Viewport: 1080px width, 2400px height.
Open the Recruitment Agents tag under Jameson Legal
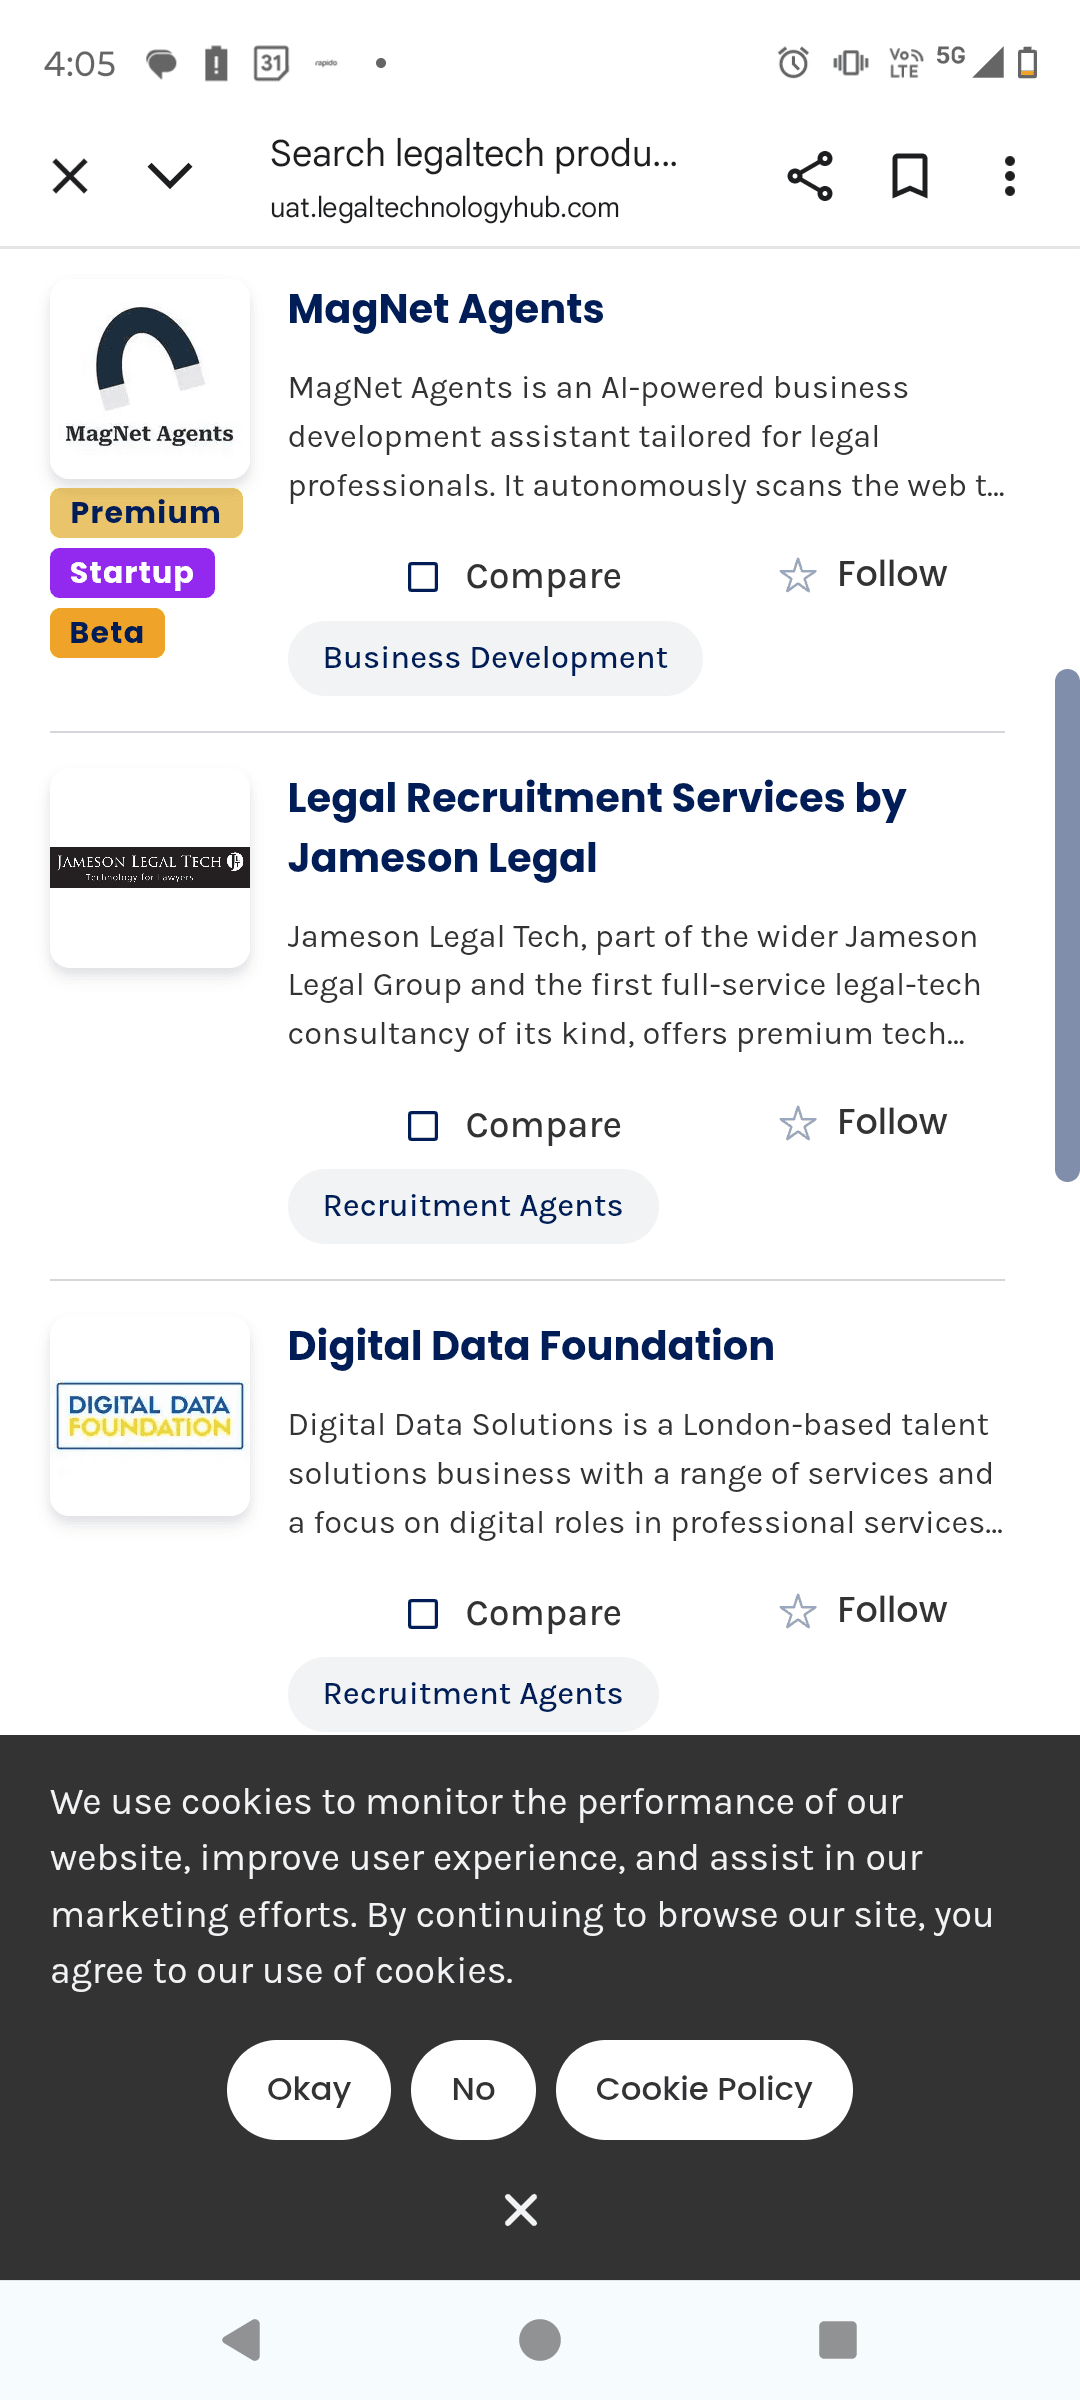click(x=473, y=1206)
